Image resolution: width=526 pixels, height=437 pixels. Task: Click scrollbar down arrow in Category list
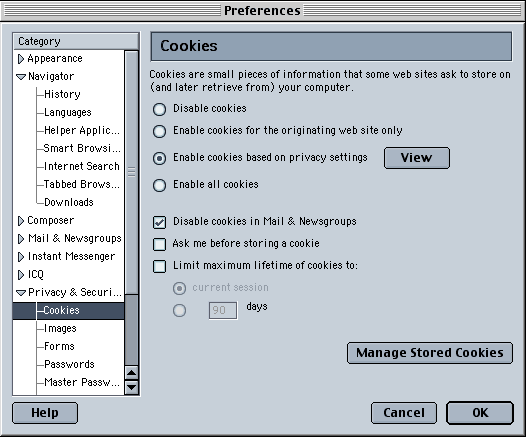[132, 387]
